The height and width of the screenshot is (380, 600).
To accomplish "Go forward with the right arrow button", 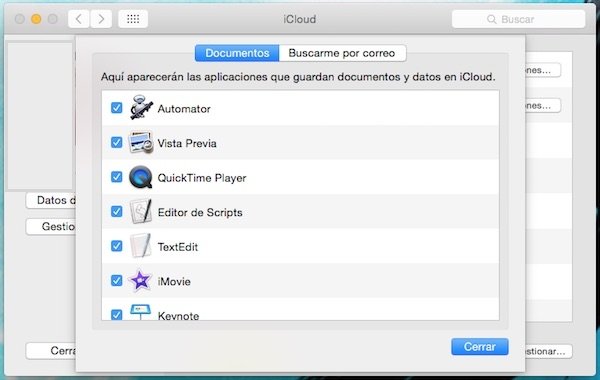I will 101,19.
